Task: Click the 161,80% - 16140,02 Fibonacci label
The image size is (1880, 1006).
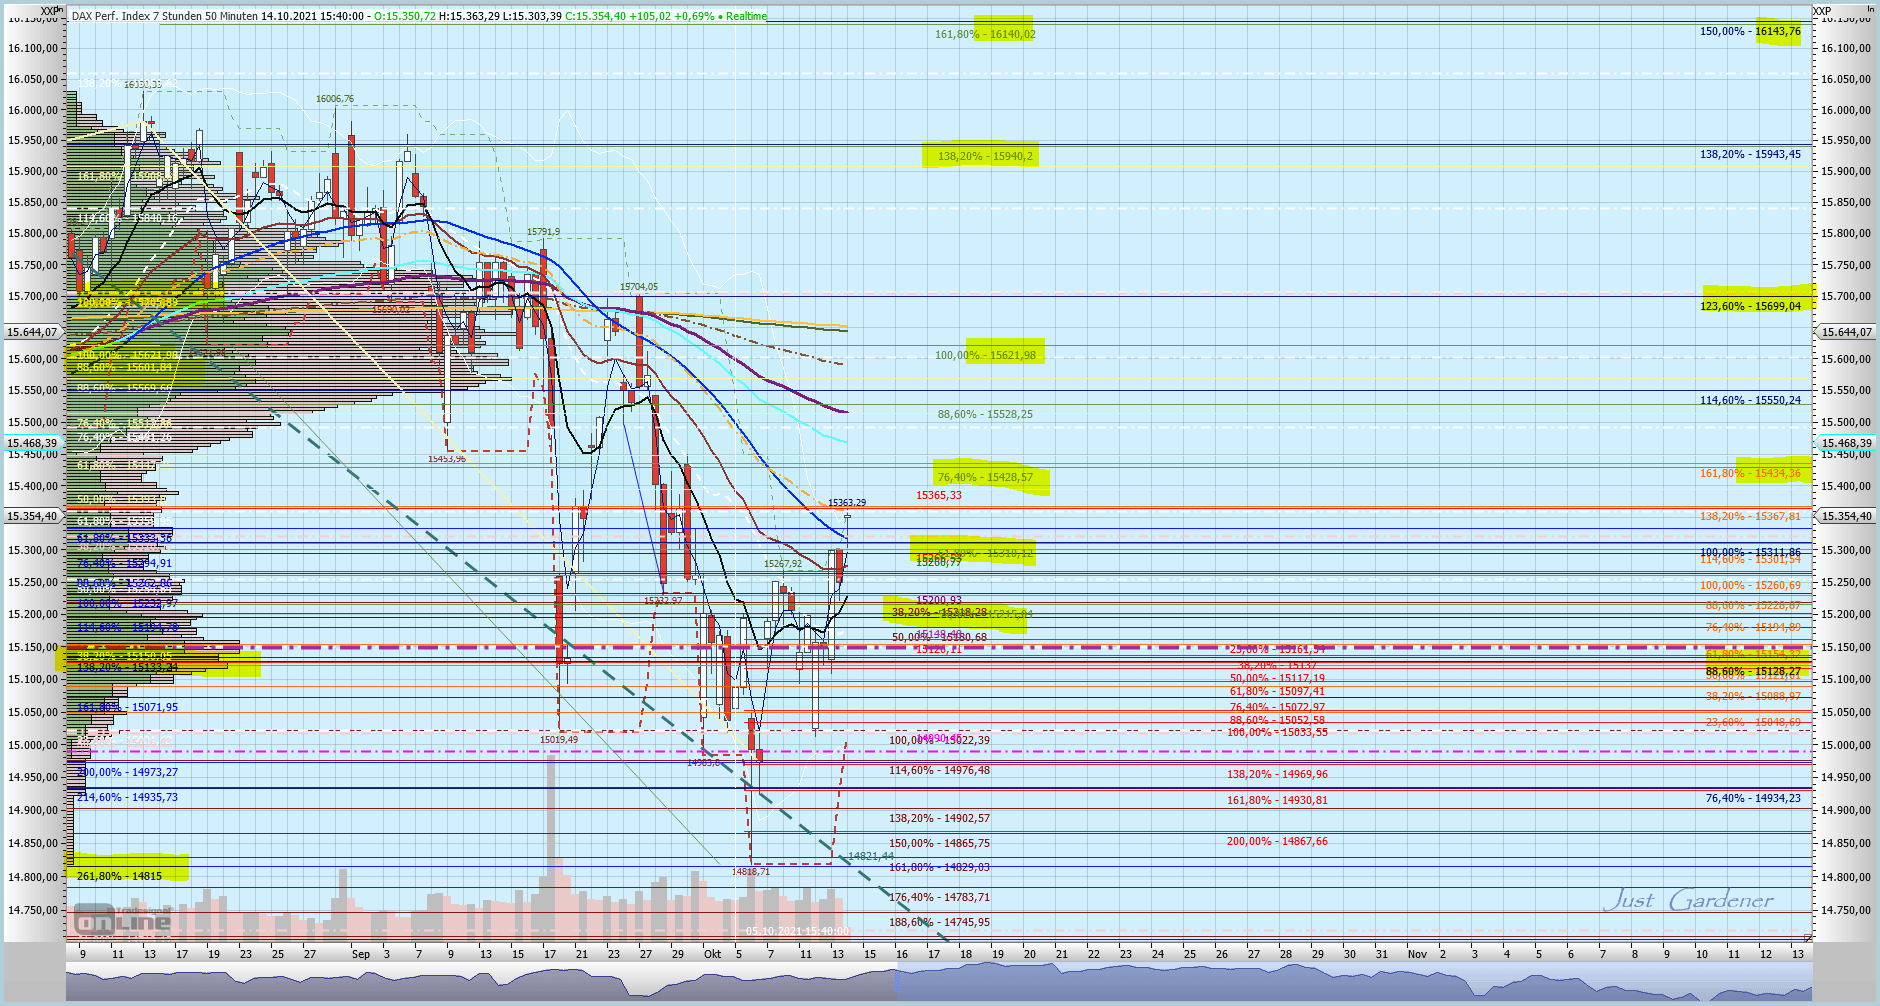Action: coord(985,34)
